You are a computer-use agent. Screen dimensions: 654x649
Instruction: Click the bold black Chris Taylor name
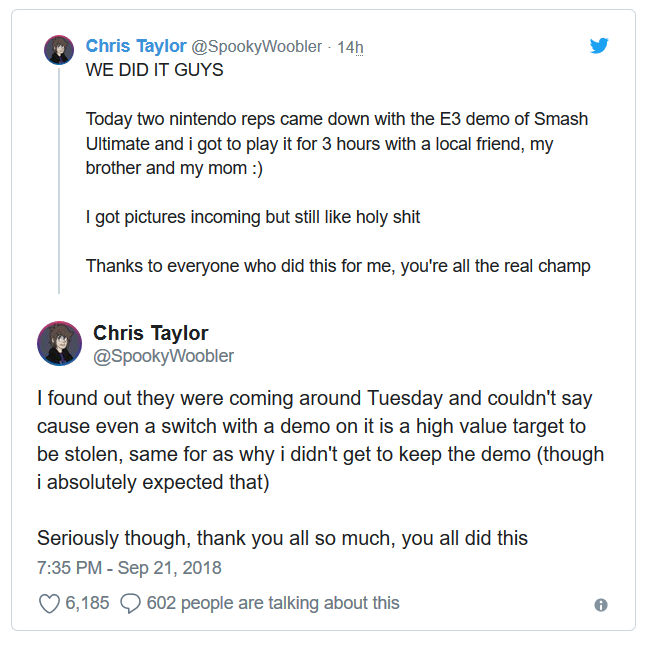click(151, 333)
